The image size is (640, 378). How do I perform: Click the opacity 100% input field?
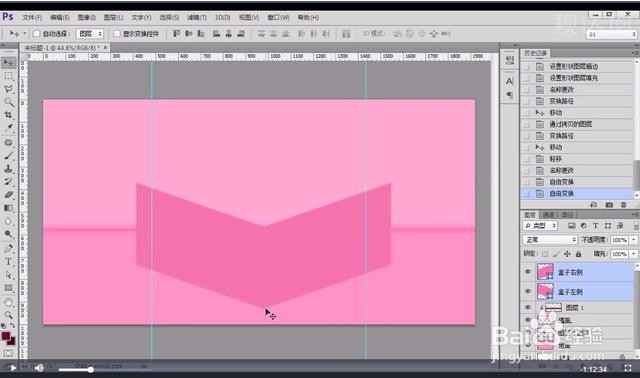(x=619, y=240)
